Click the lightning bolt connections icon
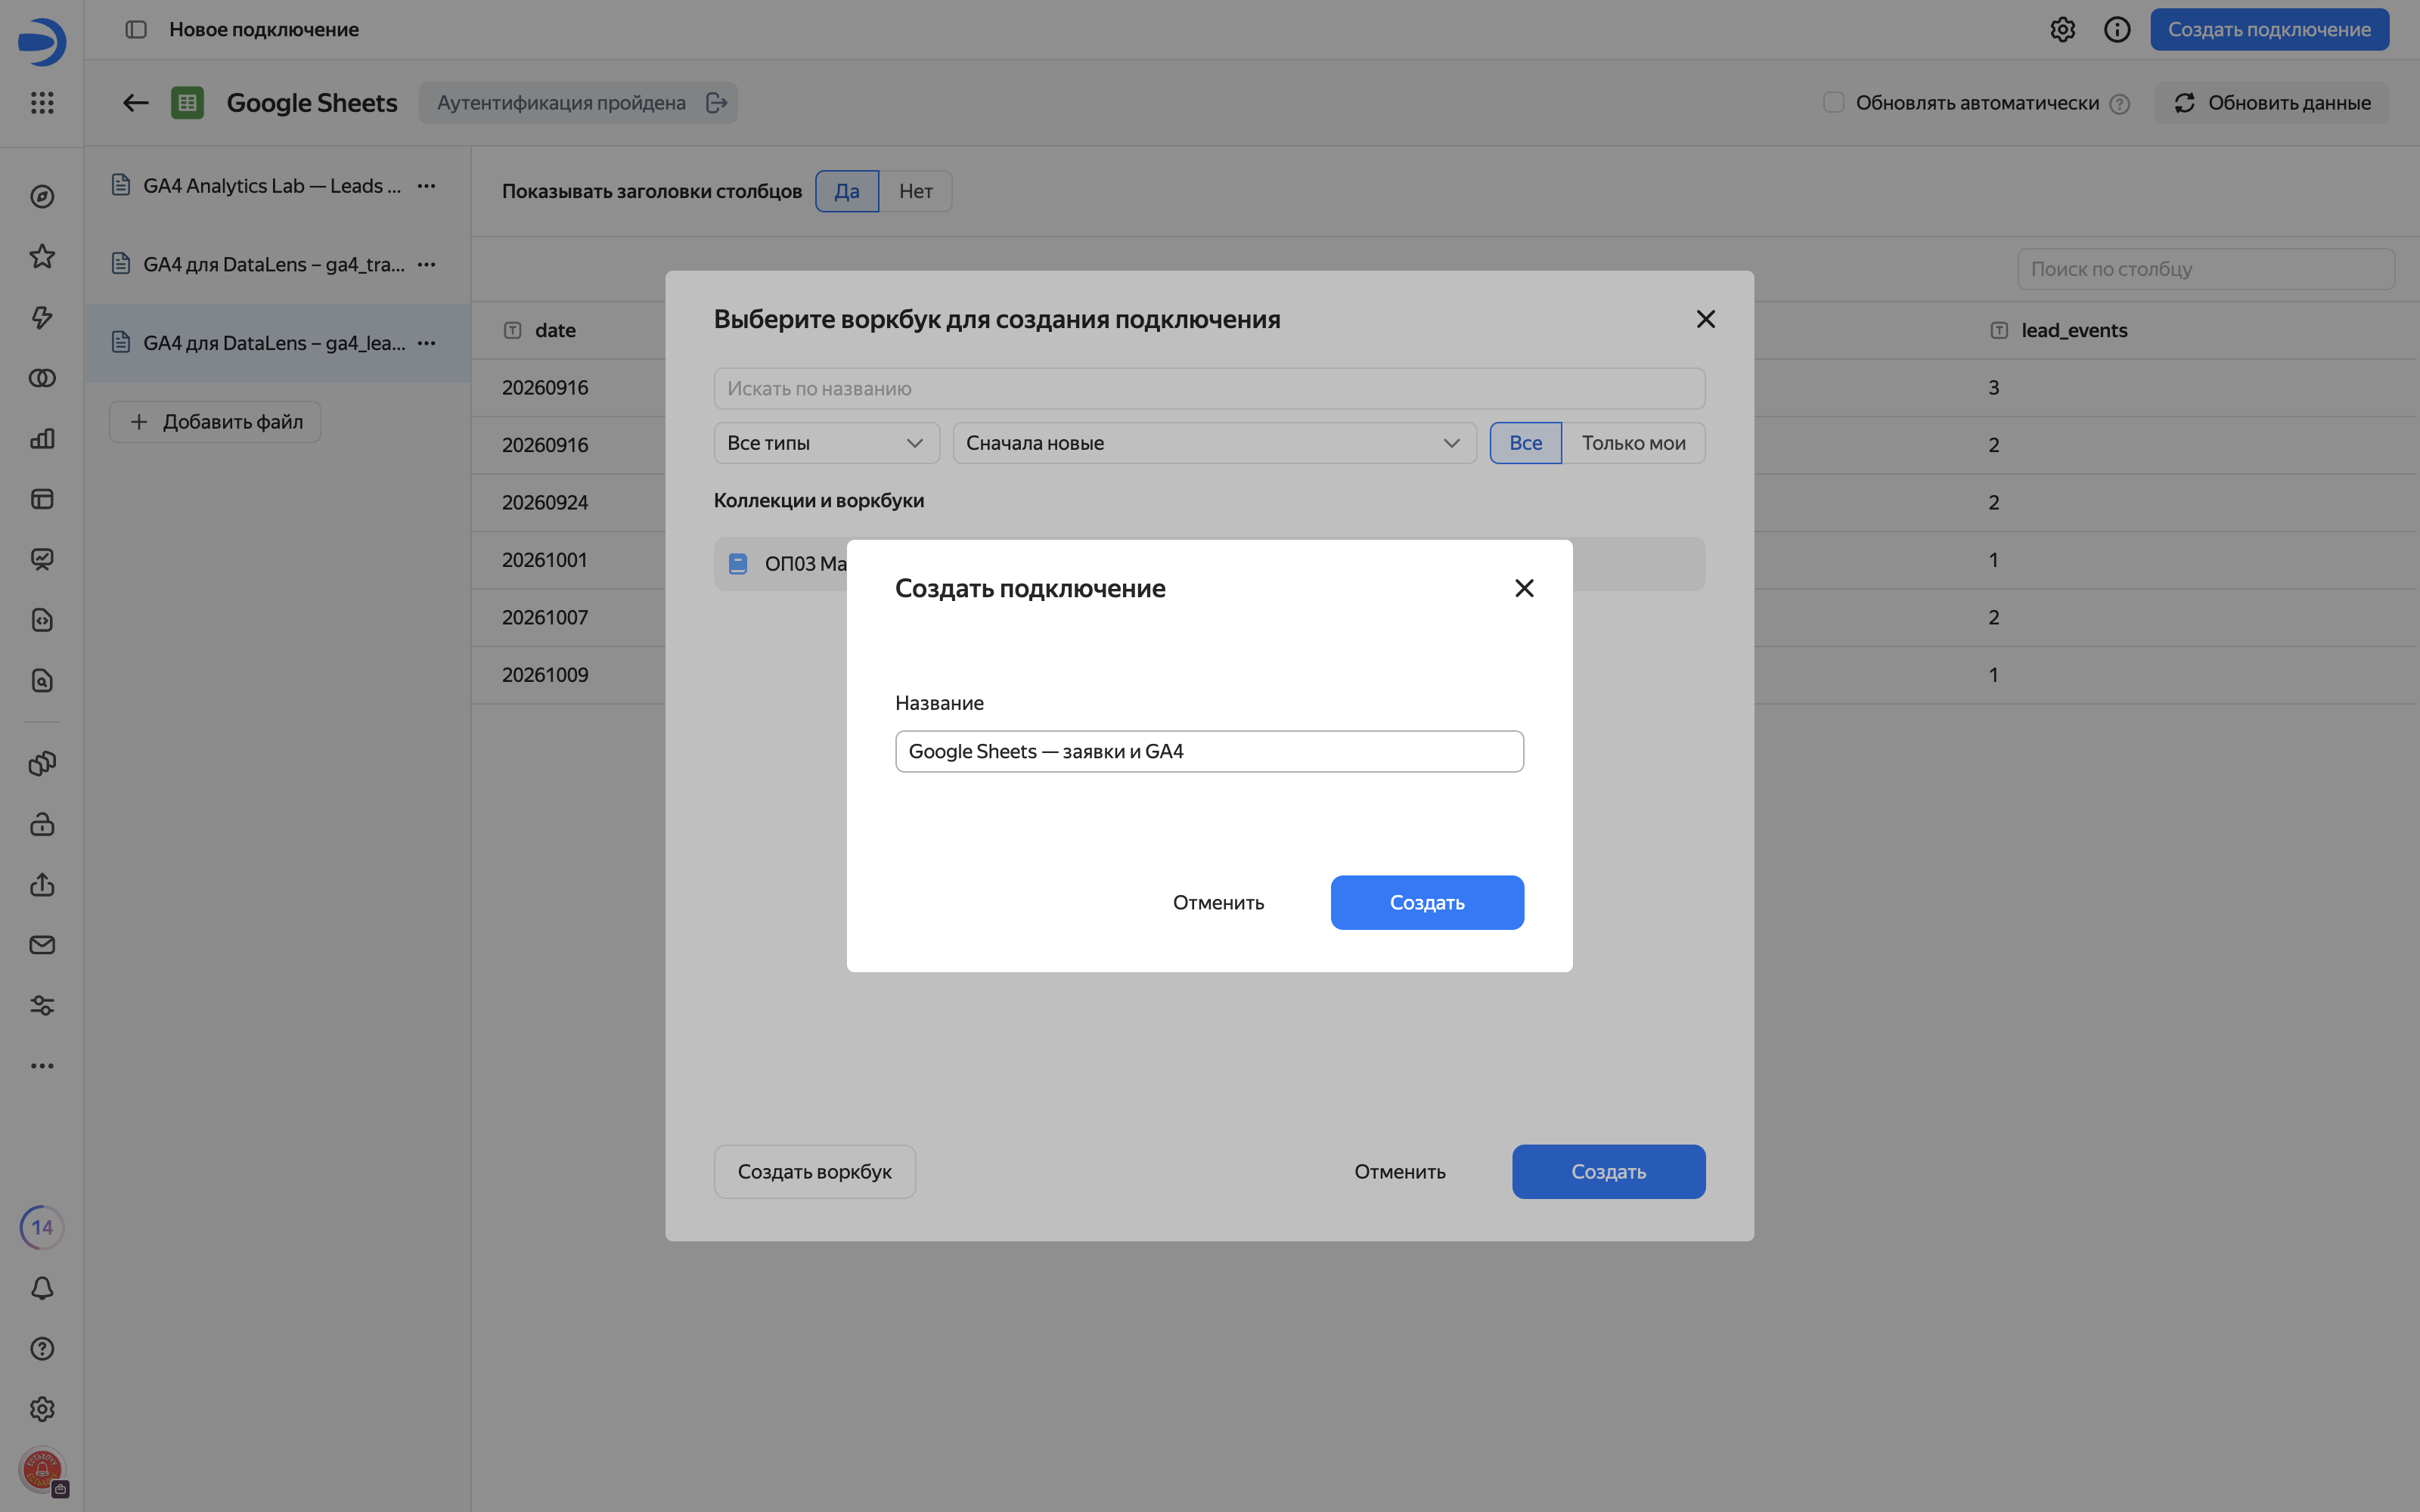This screenshot has height=1512, width=2420. coord(42,317)
